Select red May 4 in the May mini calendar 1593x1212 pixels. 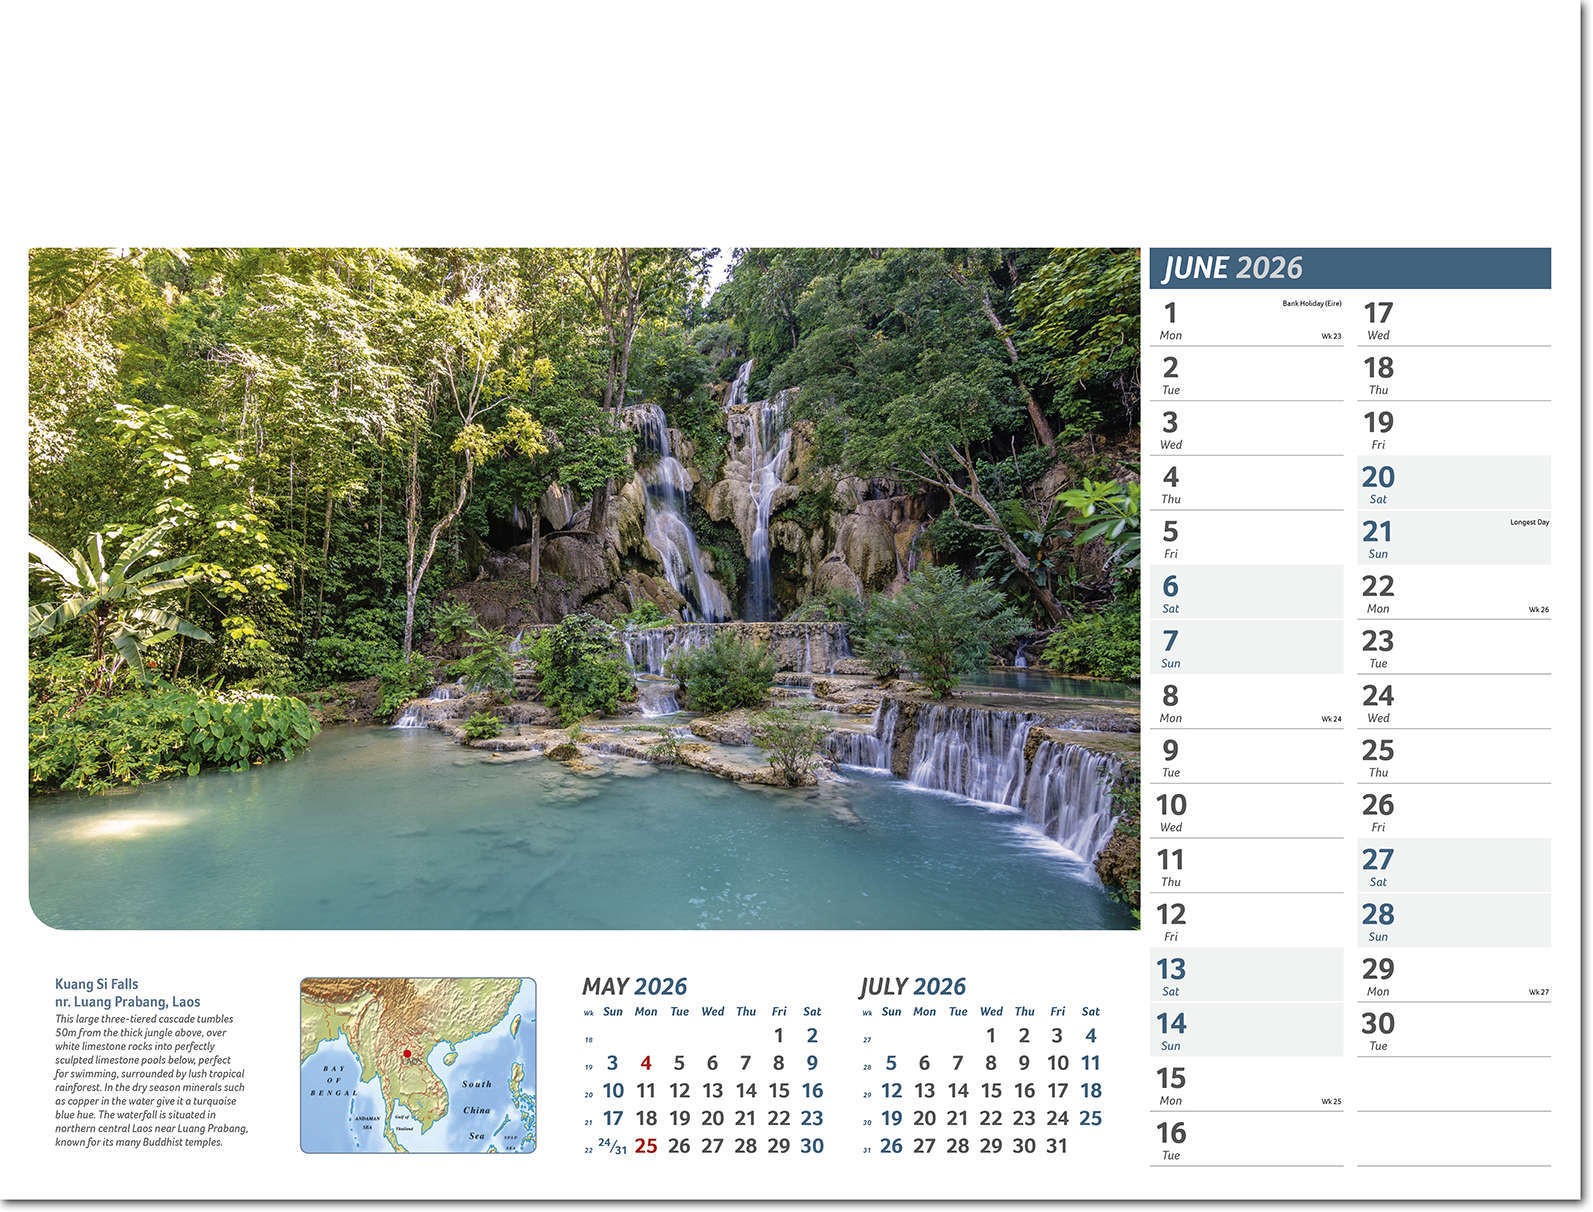pos(646,1063)
